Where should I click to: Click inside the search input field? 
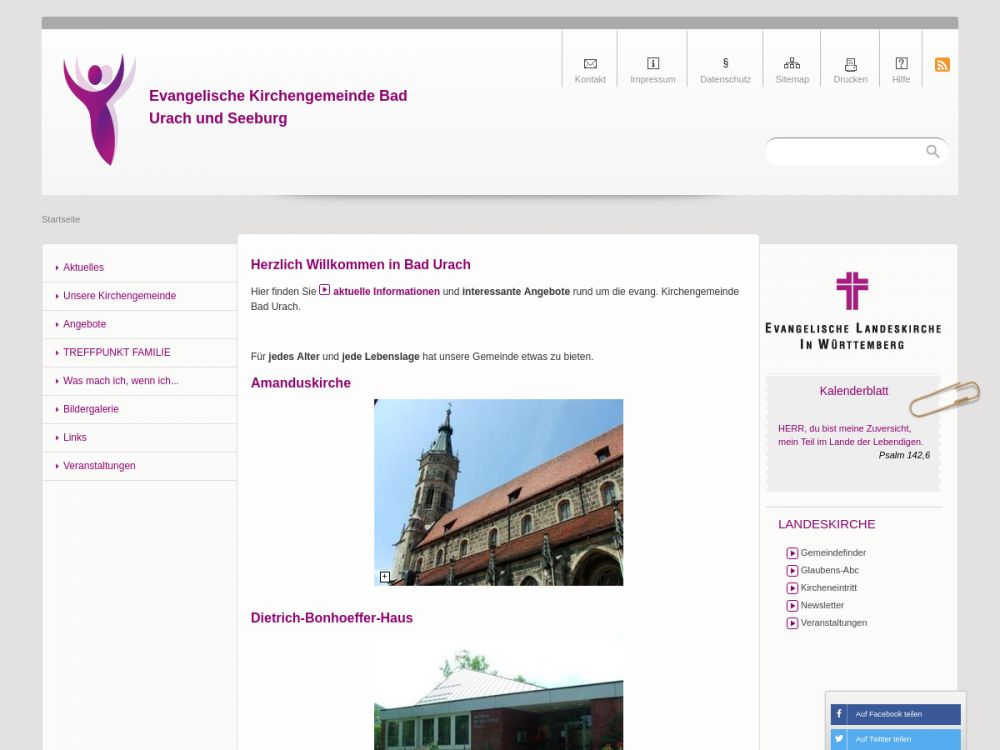click(845, 152)
